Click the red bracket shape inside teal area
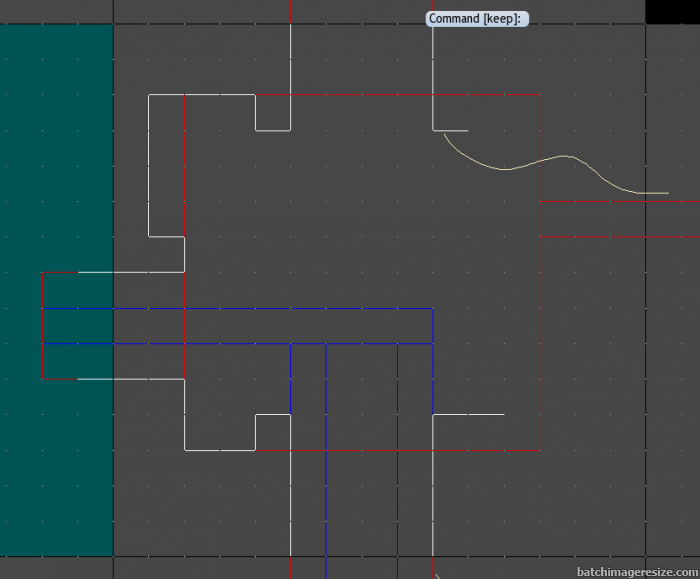Screen dimensions: 700x579 [43, 325]
